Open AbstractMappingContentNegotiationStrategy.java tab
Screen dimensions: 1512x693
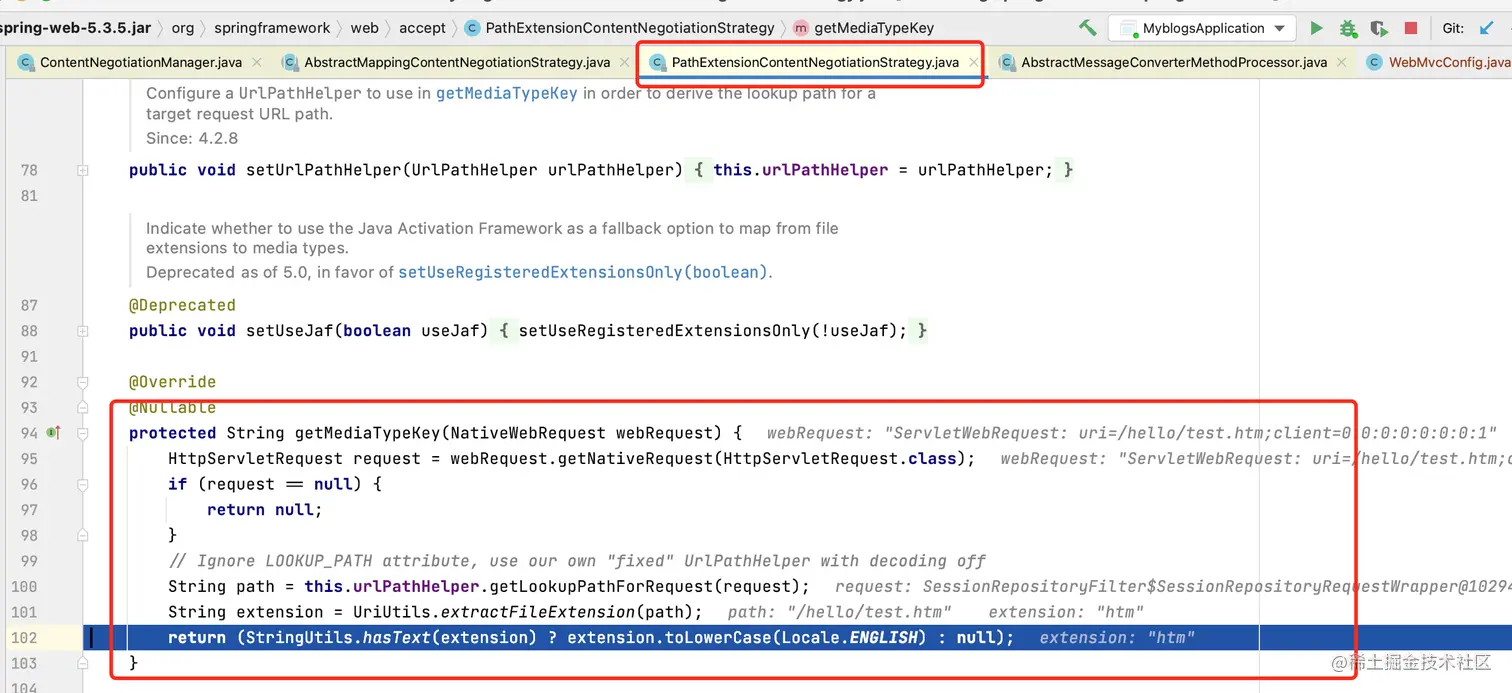coord(457,62)
